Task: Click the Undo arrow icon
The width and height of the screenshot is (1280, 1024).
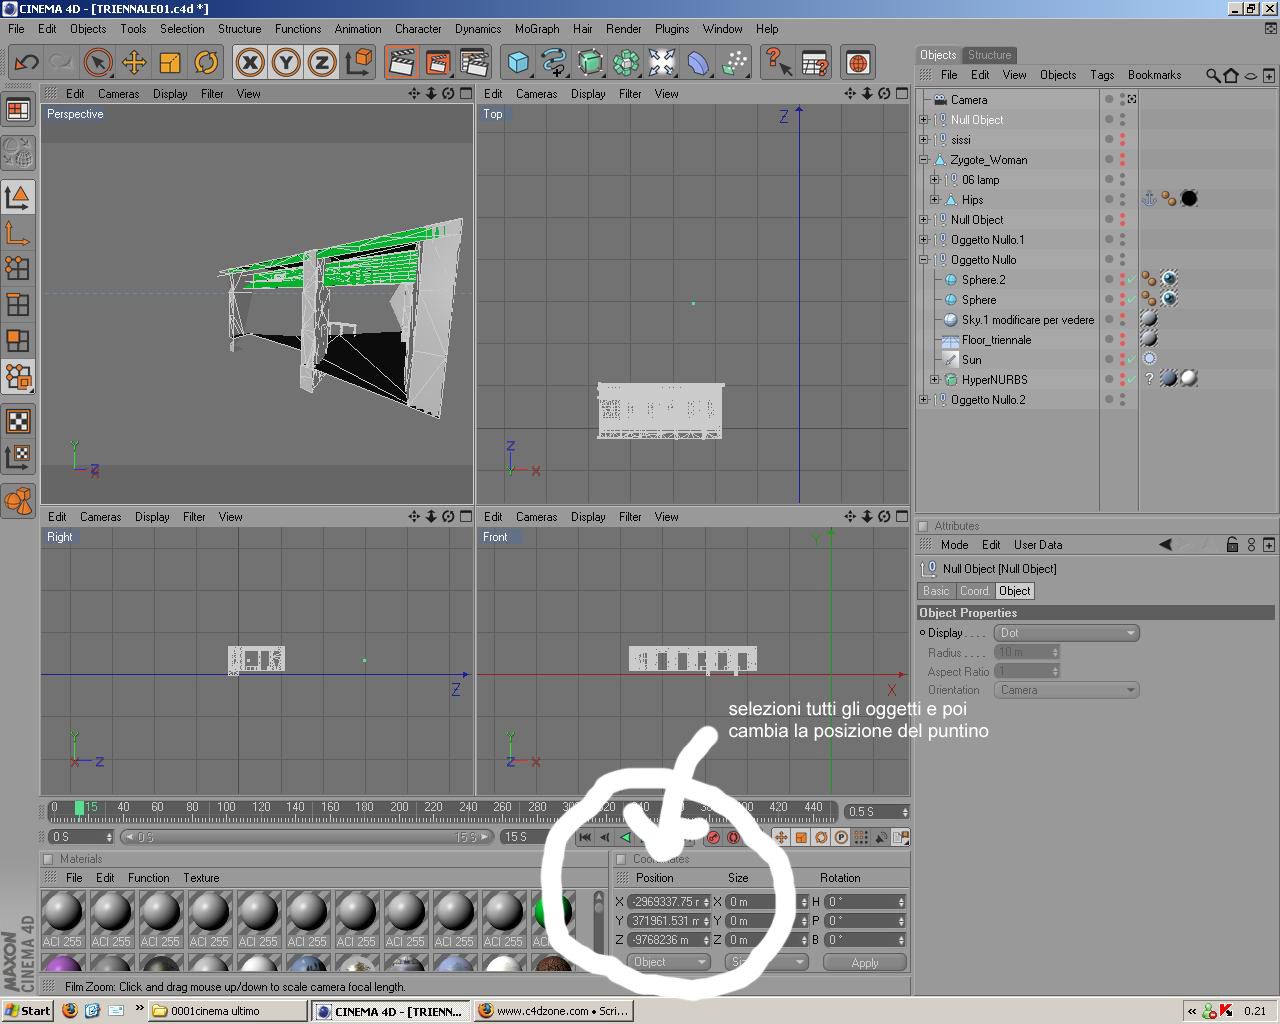Action: 26,63
